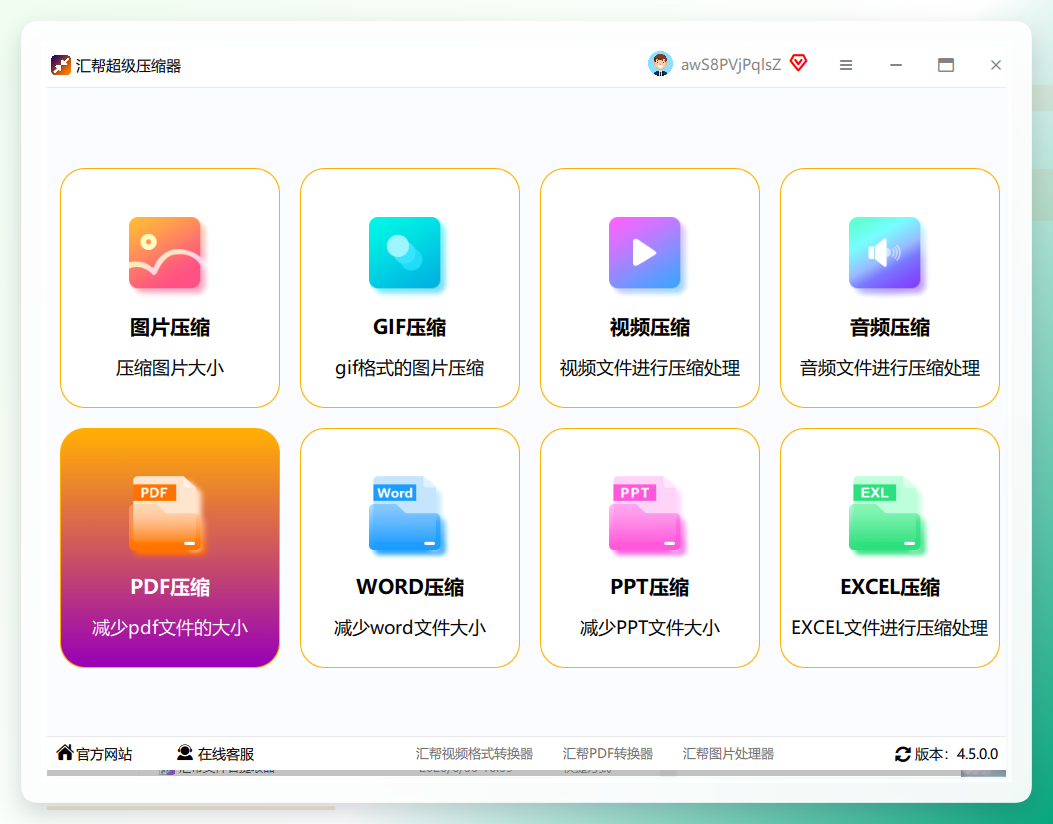The width and height of the screenshot is (1053, 824).
Task: Select the WORD压缩 title text
Action: (x=410, y=587)
